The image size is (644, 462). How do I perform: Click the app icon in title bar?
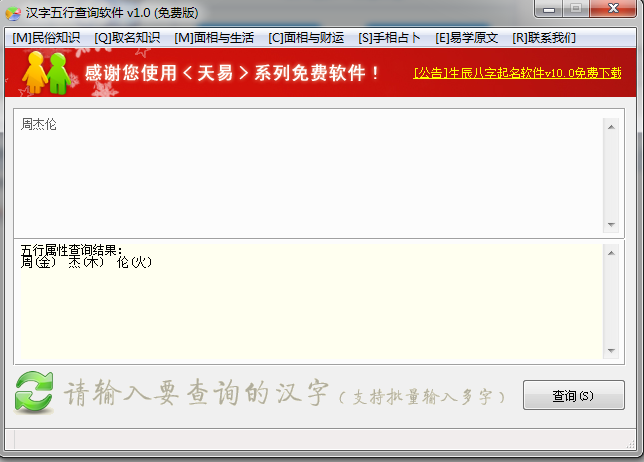point(13,13)
